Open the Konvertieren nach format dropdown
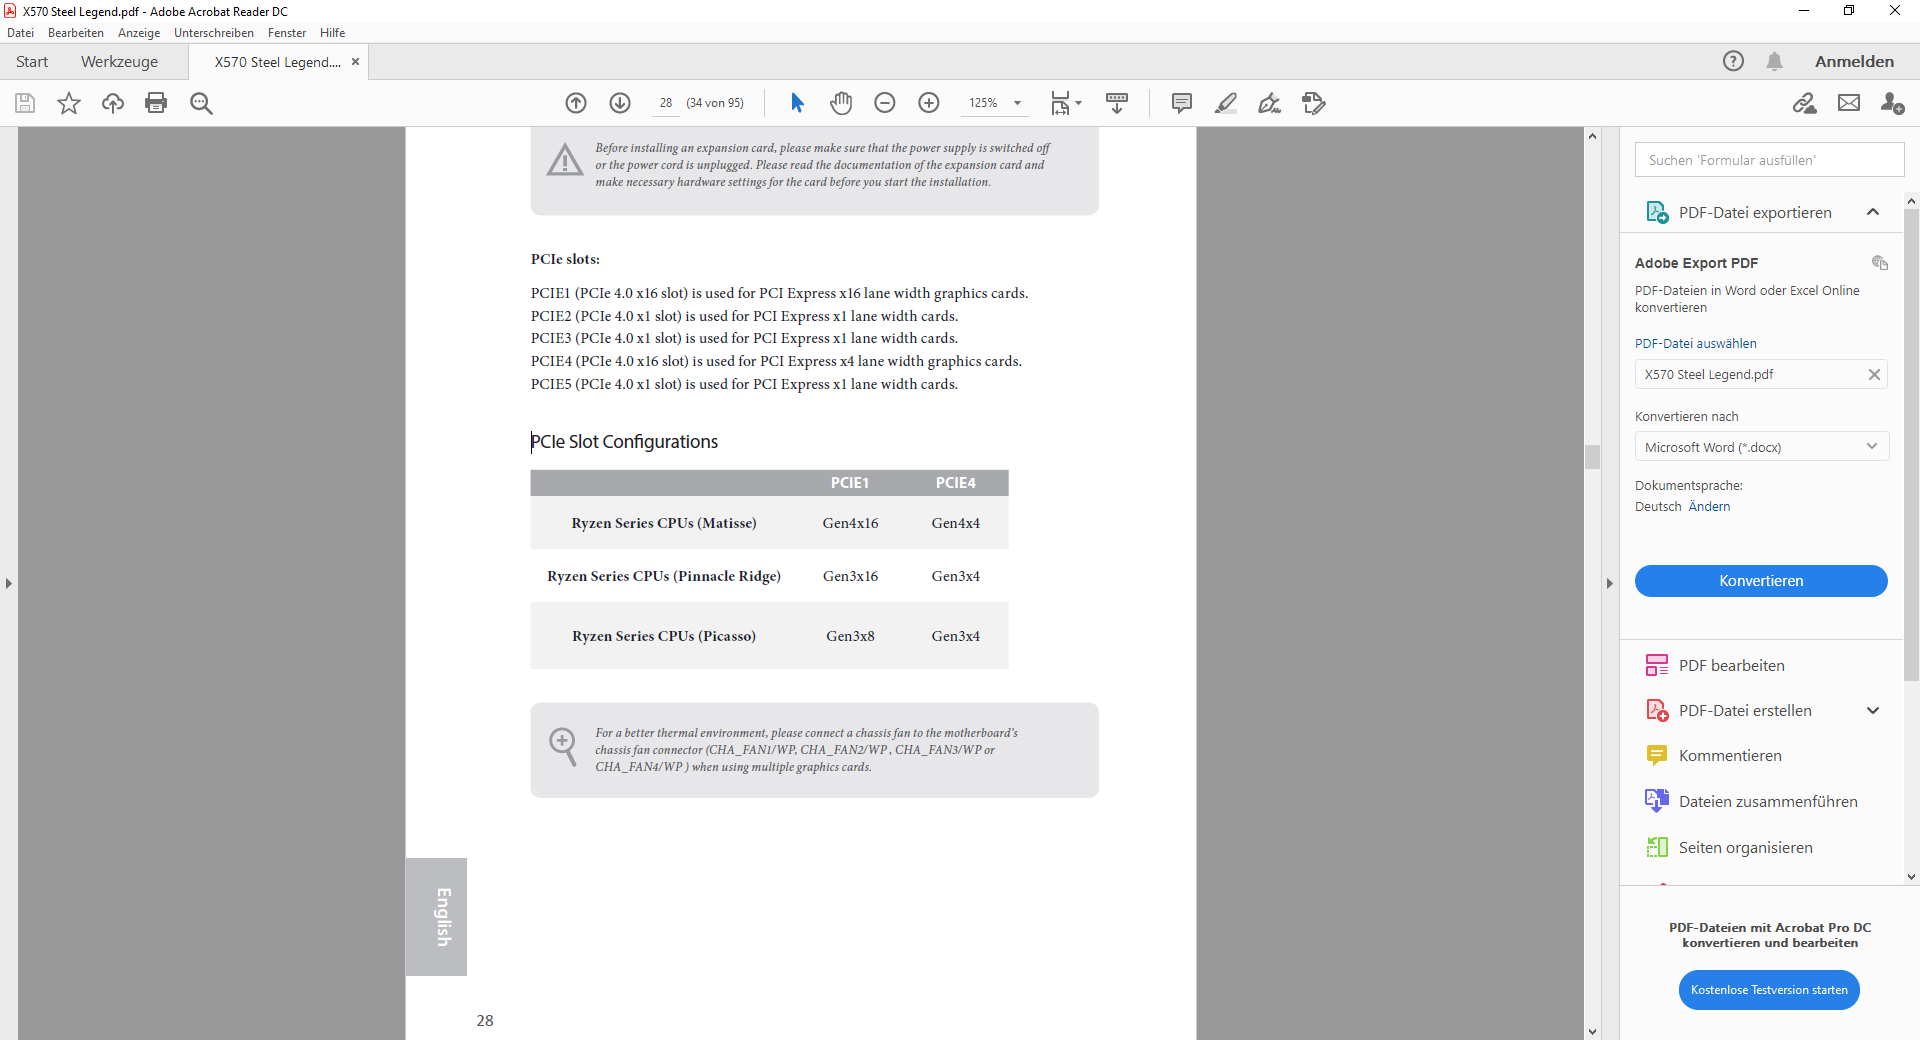 coord(1761,447)
